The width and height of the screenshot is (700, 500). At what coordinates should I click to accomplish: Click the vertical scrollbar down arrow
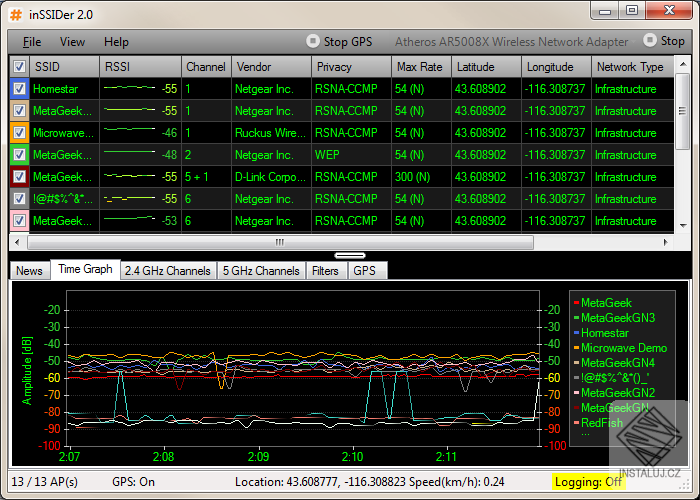(x=683, y=225)
